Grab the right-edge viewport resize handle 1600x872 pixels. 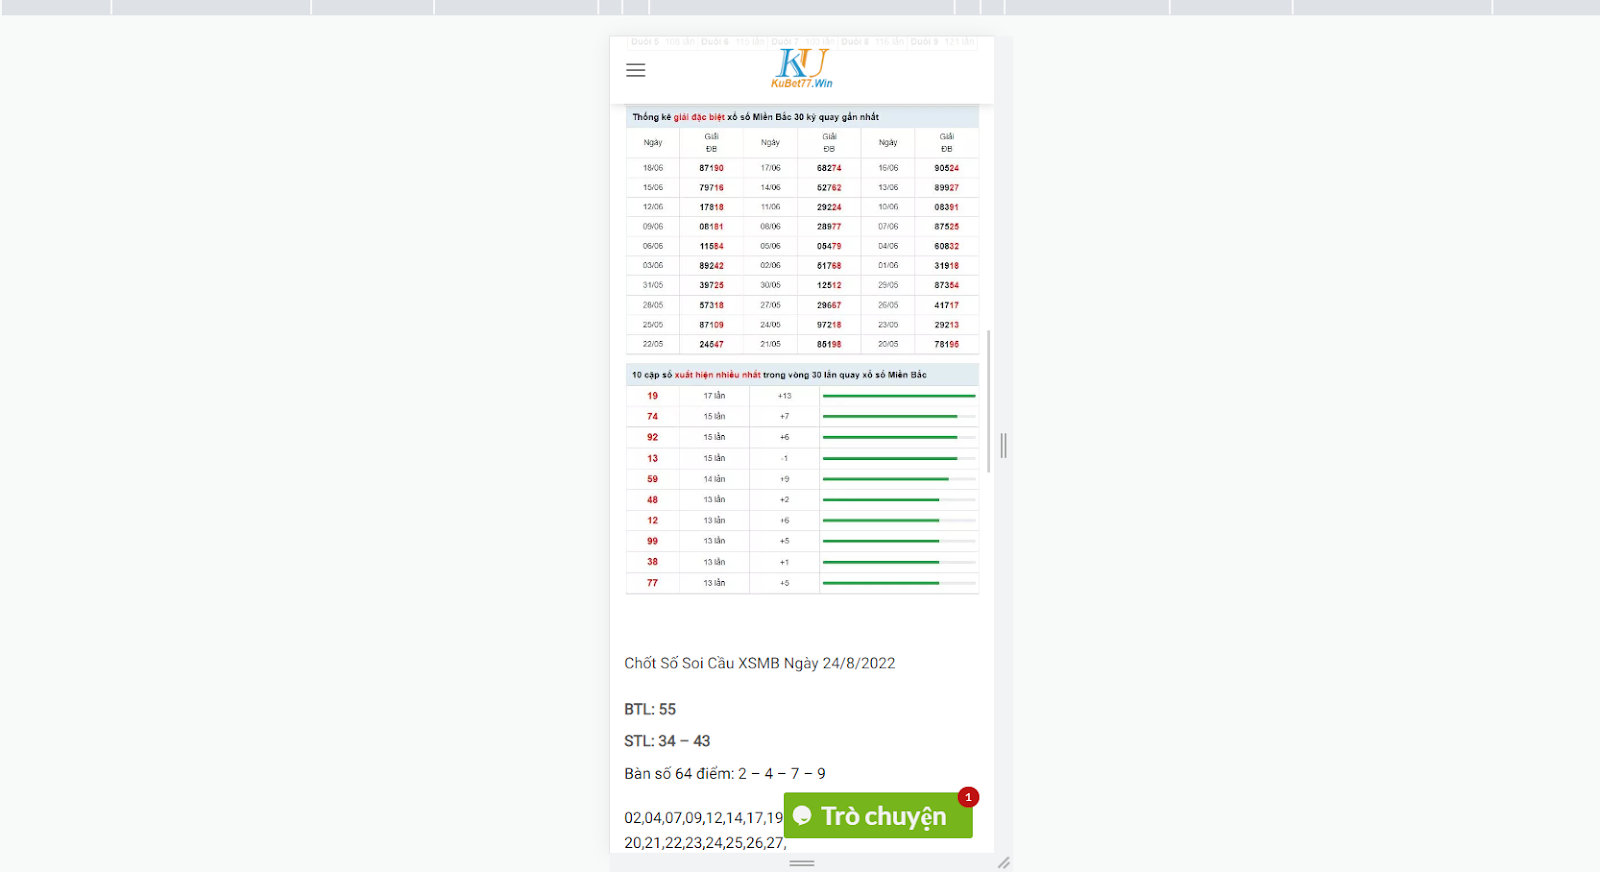click(x=1003, y=446)
